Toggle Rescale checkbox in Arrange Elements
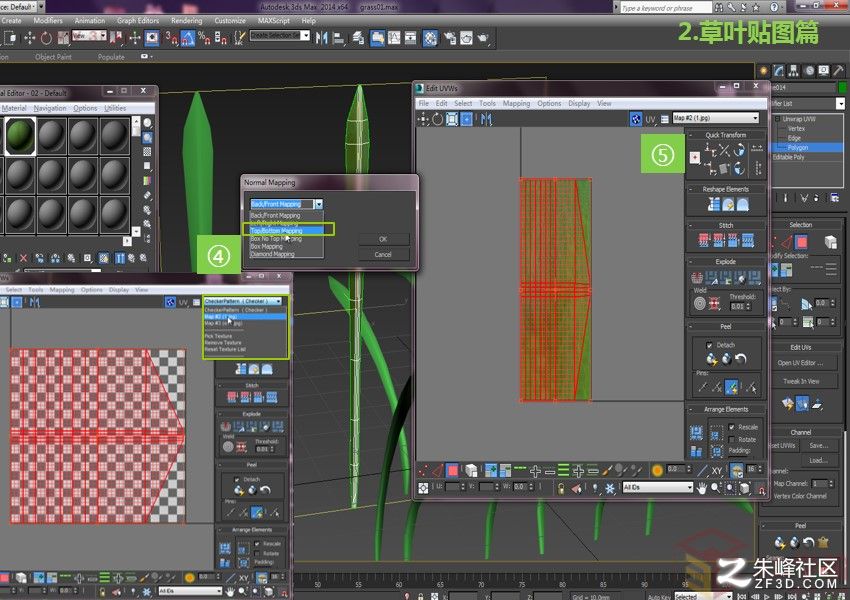The image size is (850, 600). point(731,427)
